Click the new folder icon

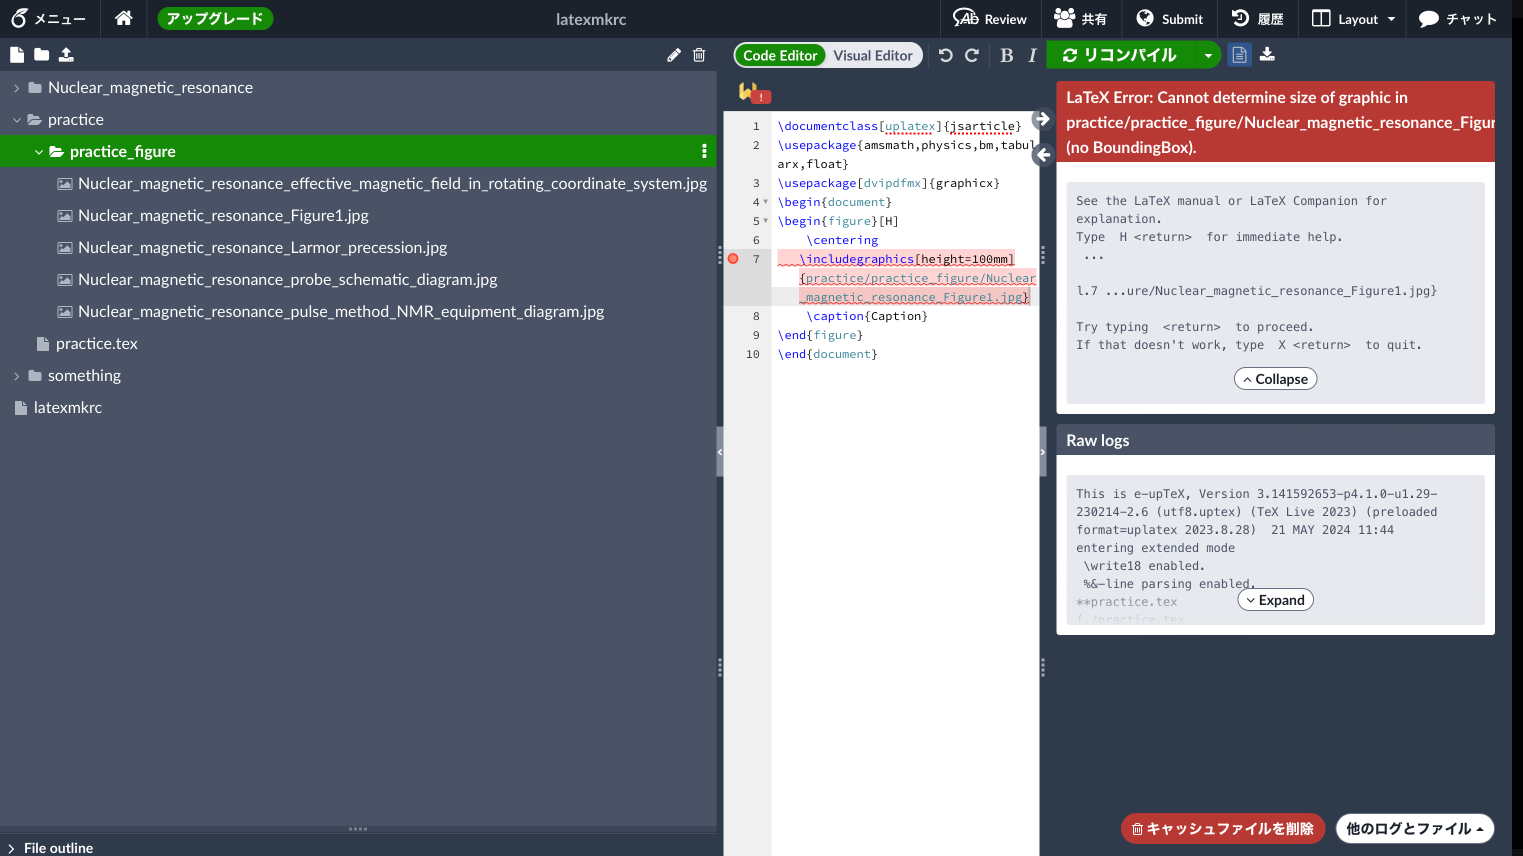41,55
